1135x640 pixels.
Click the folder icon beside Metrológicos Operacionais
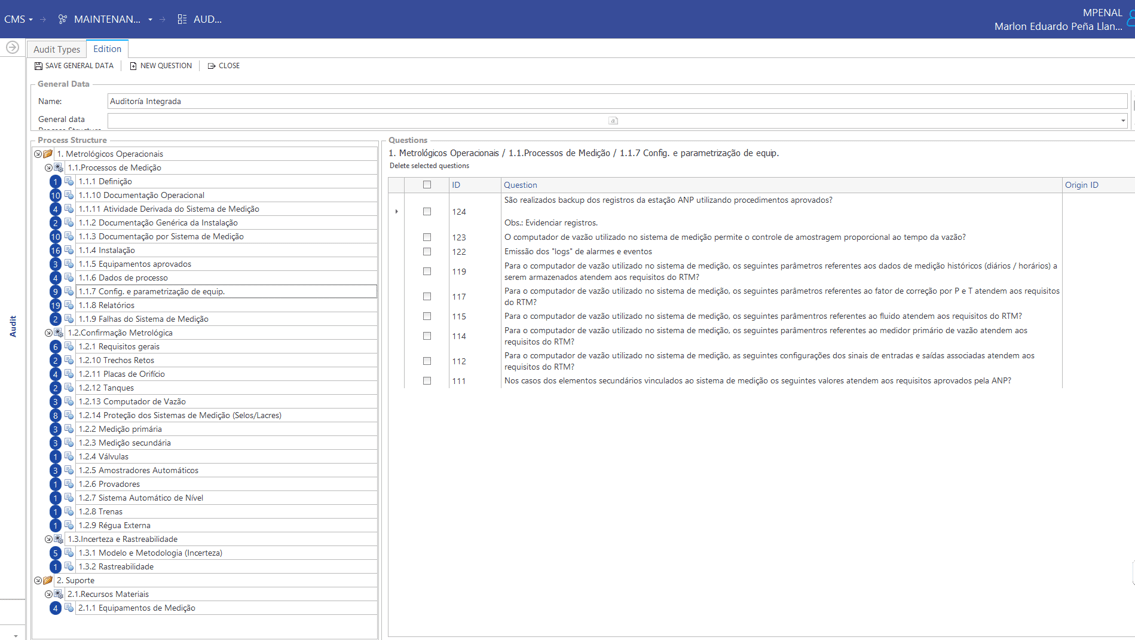point(48,154)
